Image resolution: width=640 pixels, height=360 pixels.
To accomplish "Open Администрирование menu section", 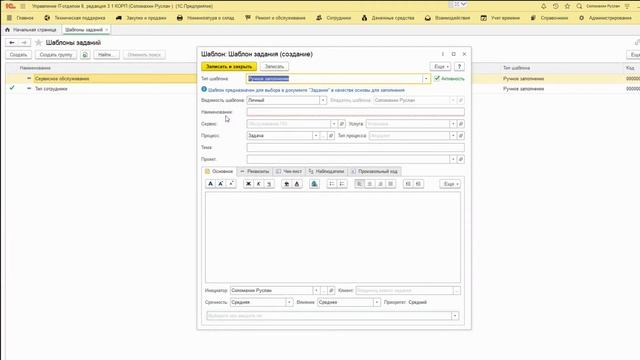I will pyautogui.click(x=605, y=18).
